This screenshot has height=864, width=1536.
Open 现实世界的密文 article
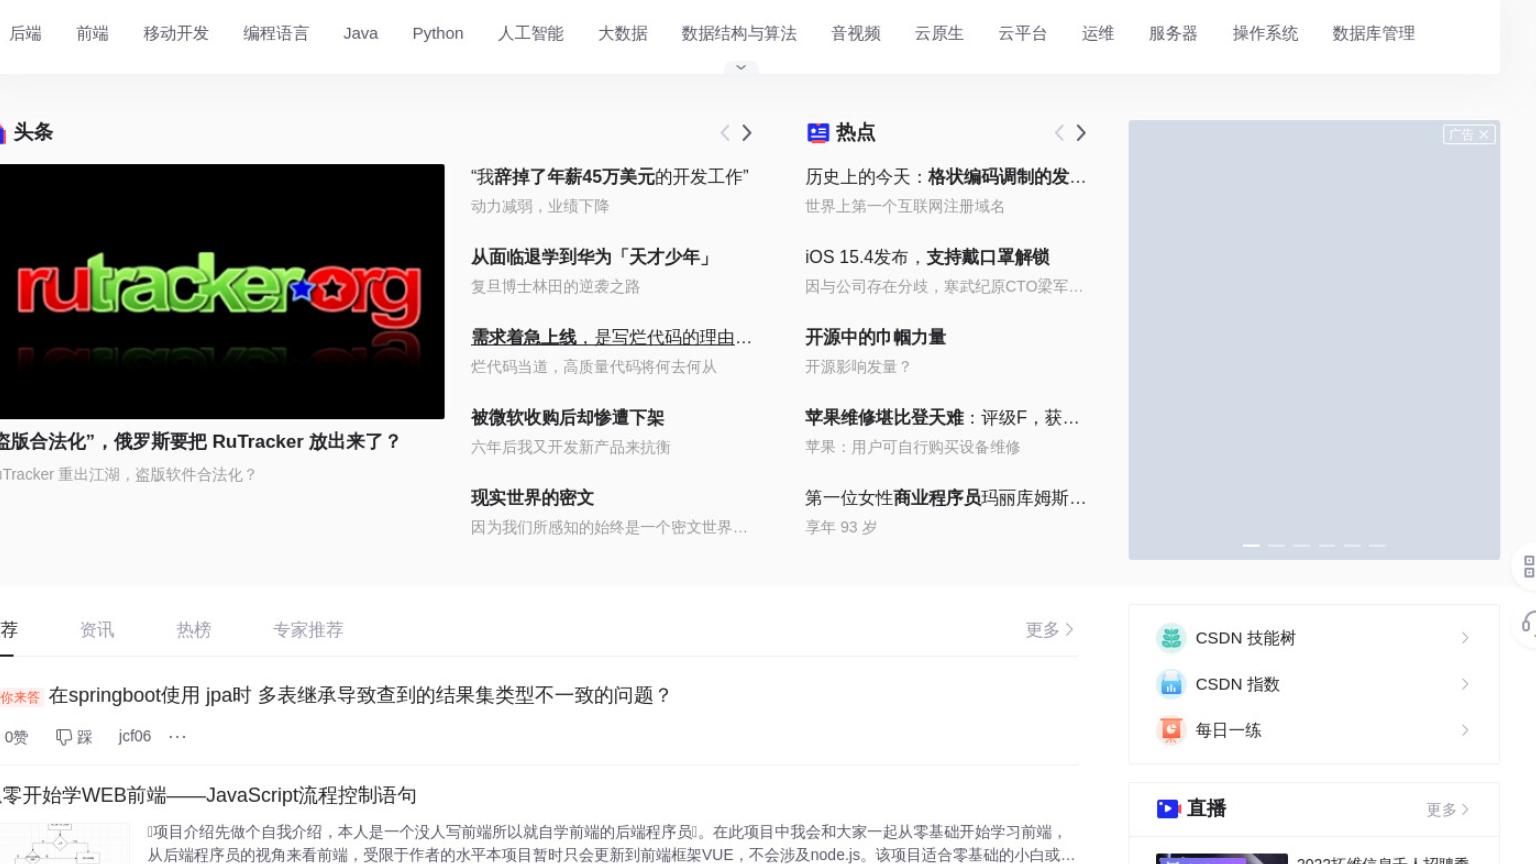(533, 497)
